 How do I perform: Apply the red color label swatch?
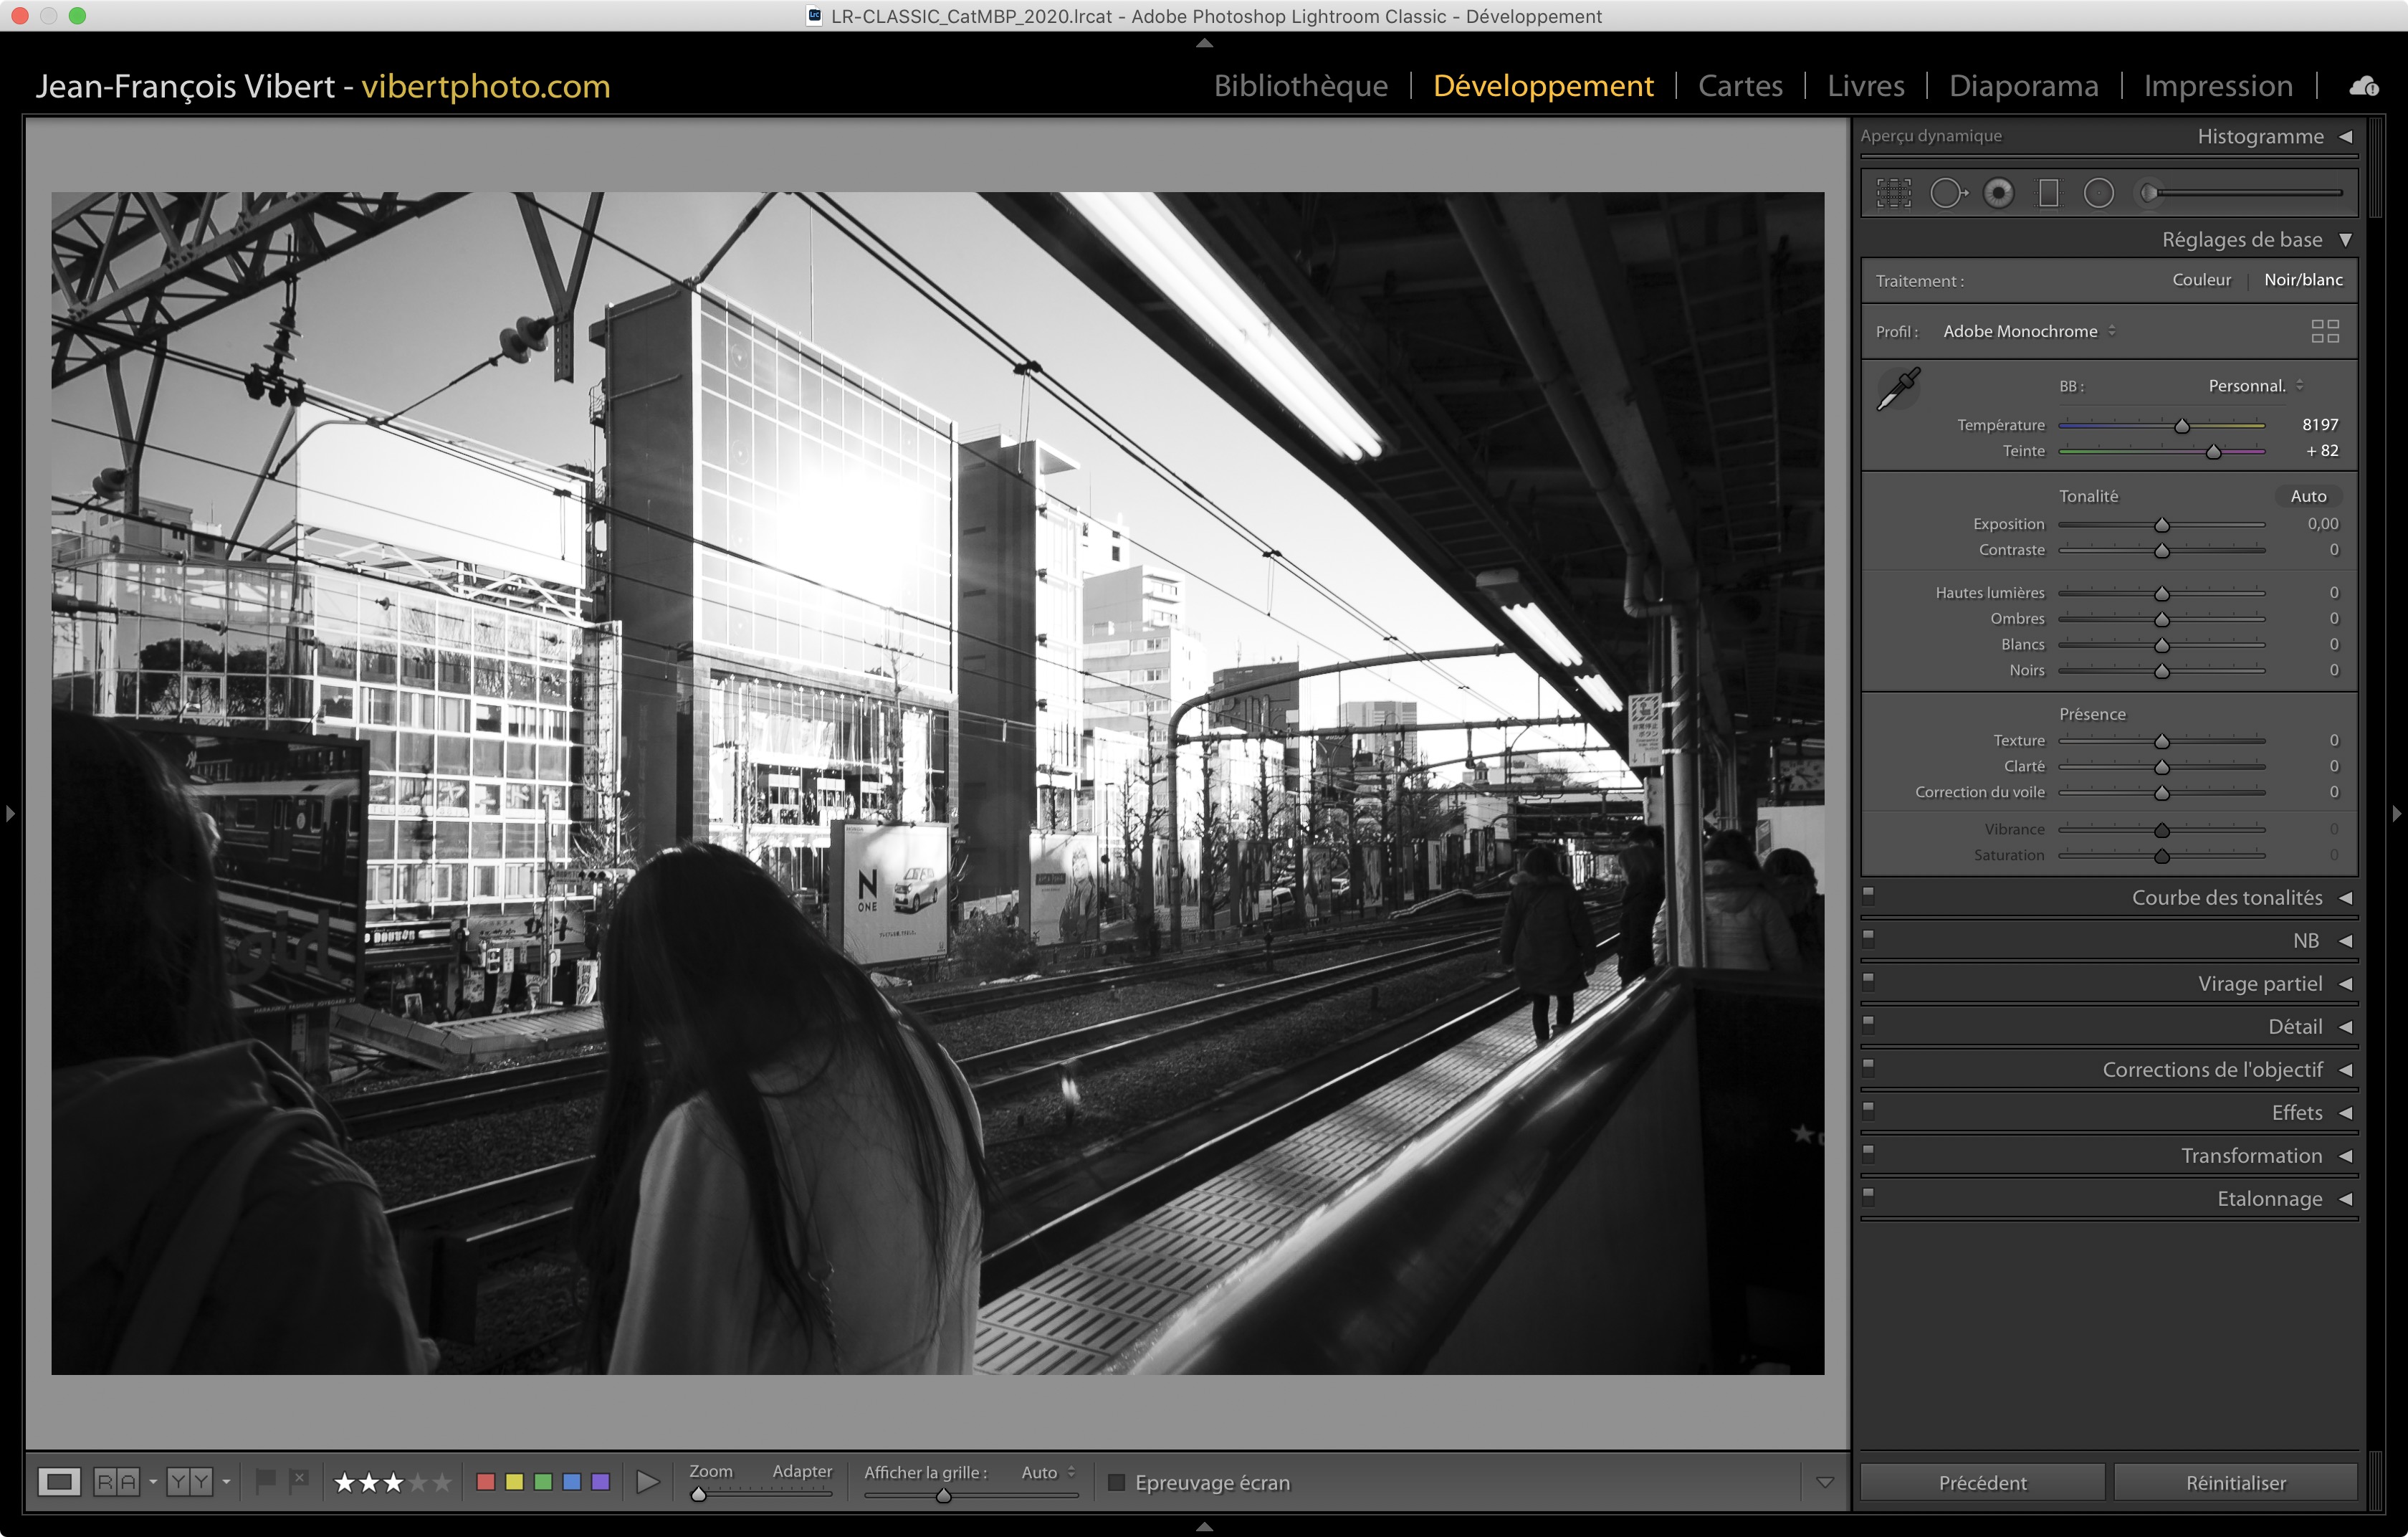(x=486, y=1482)
